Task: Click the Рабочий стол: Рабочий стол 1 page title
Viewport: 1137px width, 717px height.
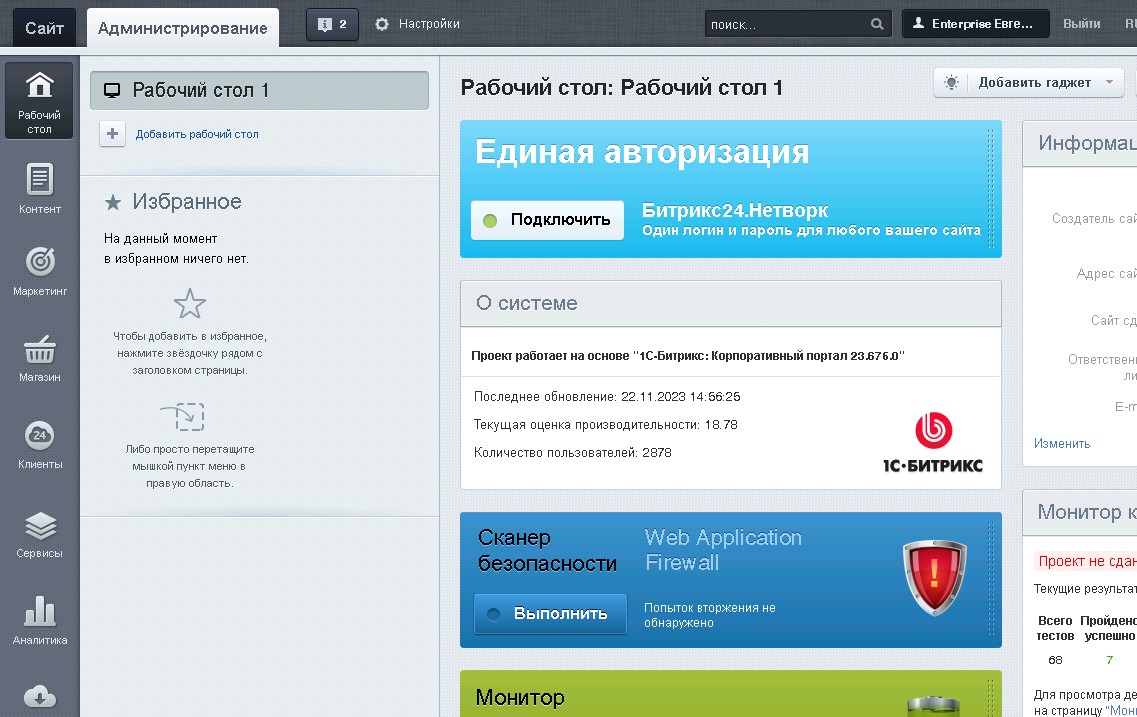Action: [621, 88]
